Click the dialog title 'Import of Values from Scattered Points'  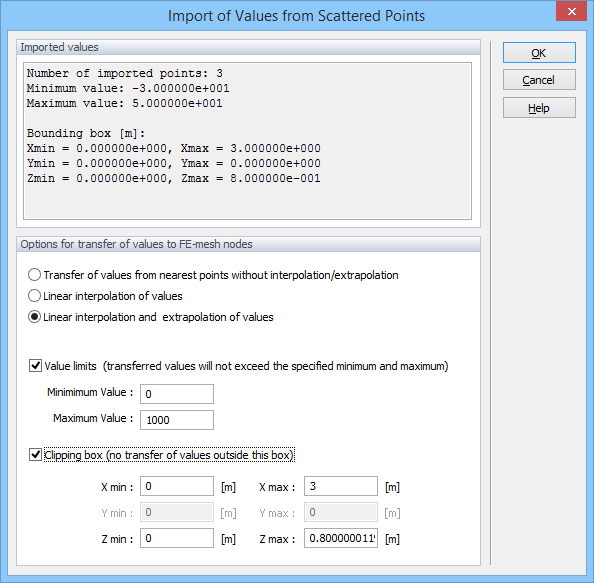[296, 16]
